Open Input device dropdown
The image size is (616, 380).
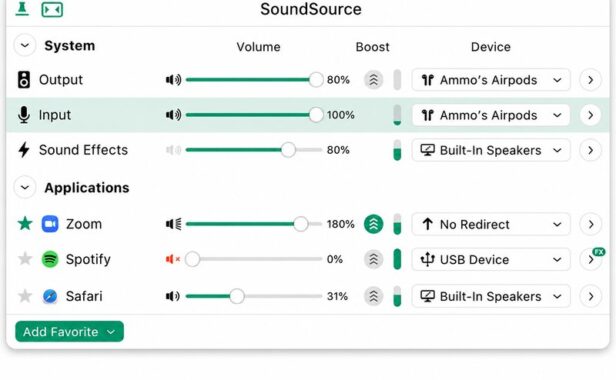tap(491, 115)
